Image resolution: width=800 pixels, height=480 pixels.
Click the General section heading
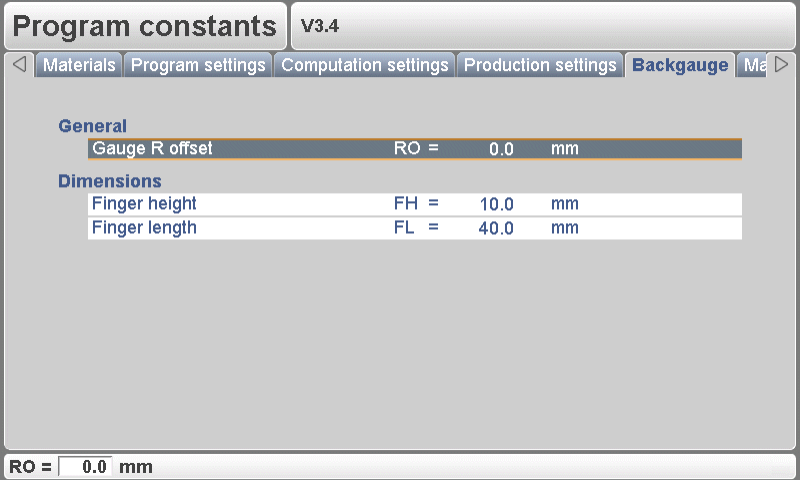(x=92, y=126)
